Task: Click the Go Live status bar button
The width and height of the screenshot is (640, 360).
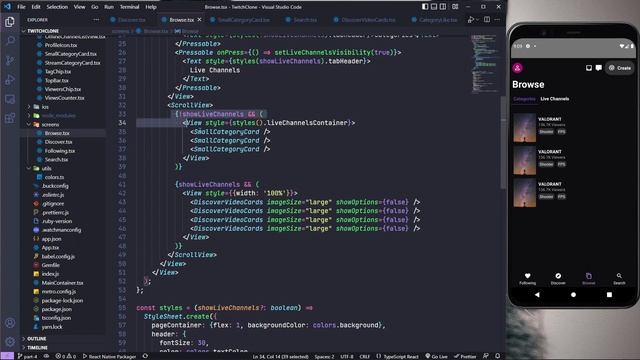Action: tap(436, 356)
